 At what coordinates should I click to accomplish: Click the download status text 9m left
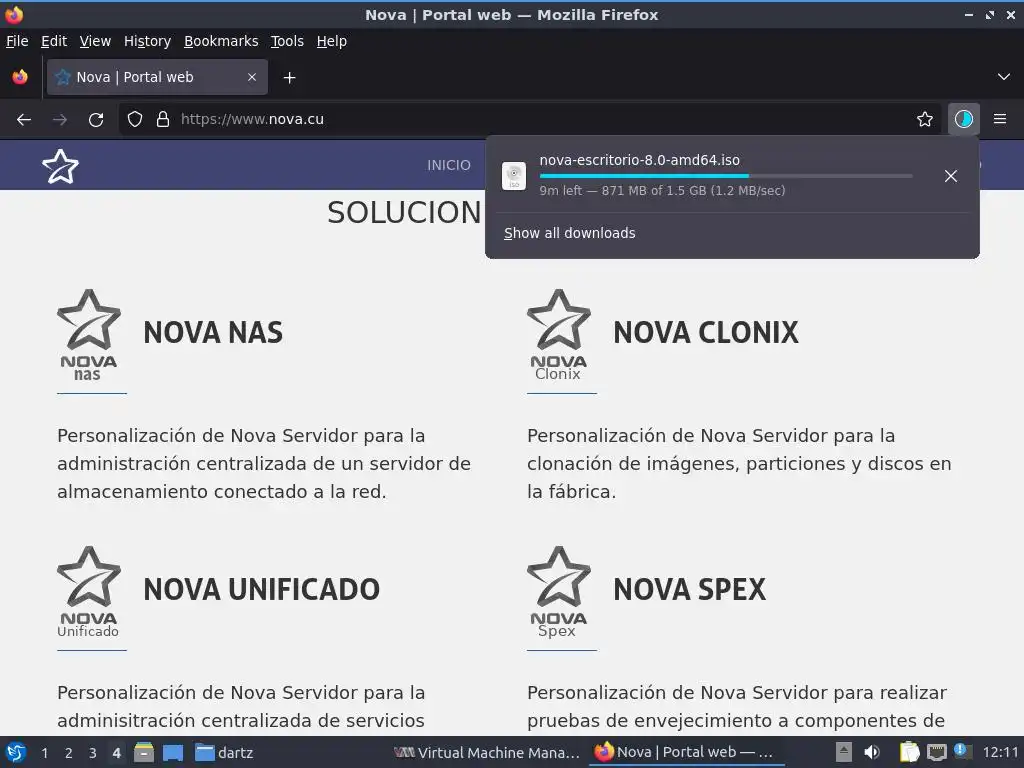point(662,191)
